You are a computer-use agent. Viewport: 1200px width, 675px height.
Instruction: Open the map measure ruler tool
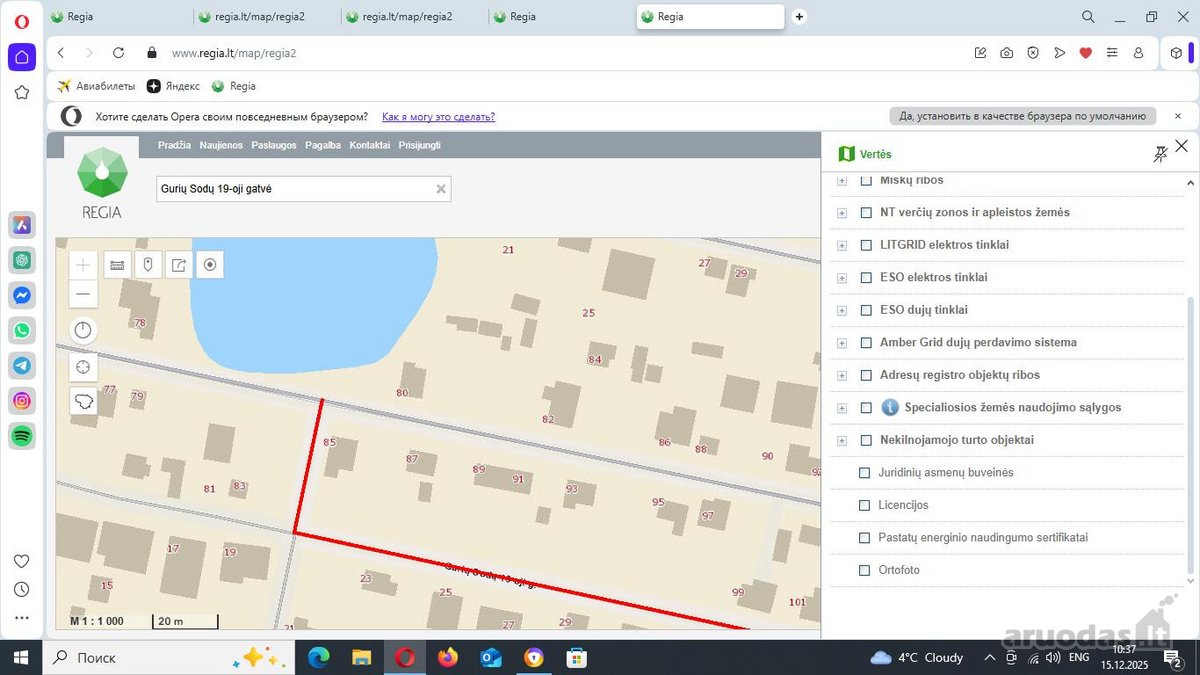point(117,265)
